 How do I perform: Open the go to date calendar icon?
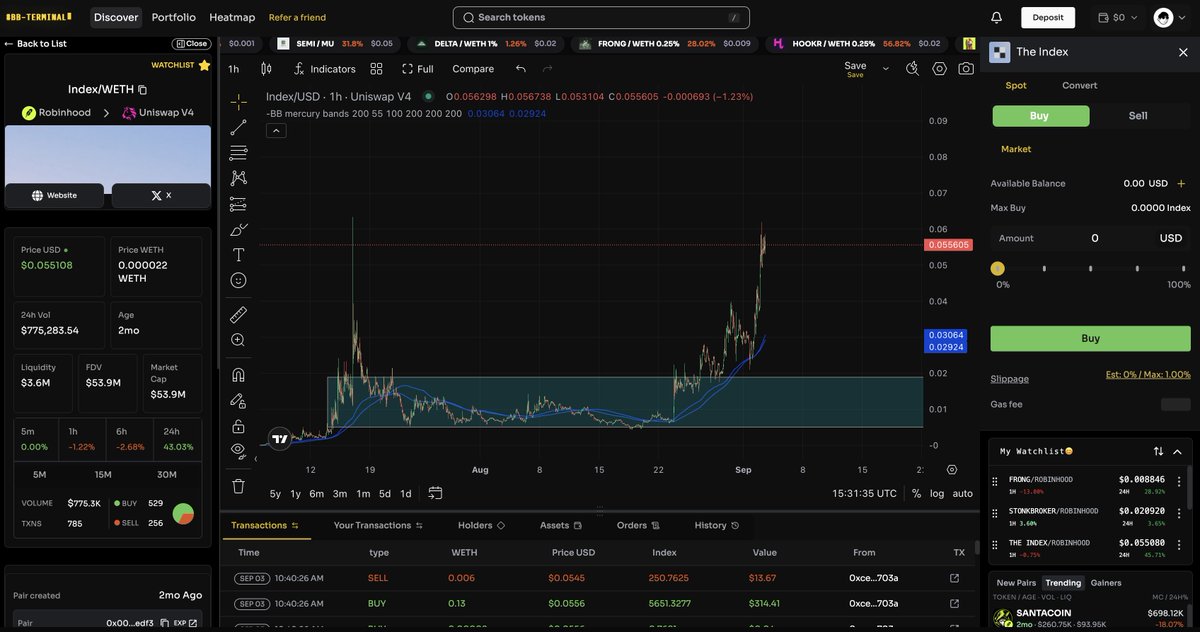tap(435, 493)
